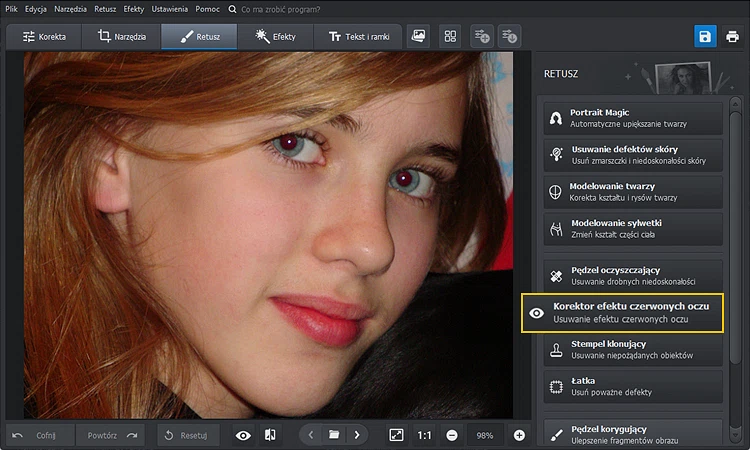Go to previous photo with left chevron

pos(311,435)
